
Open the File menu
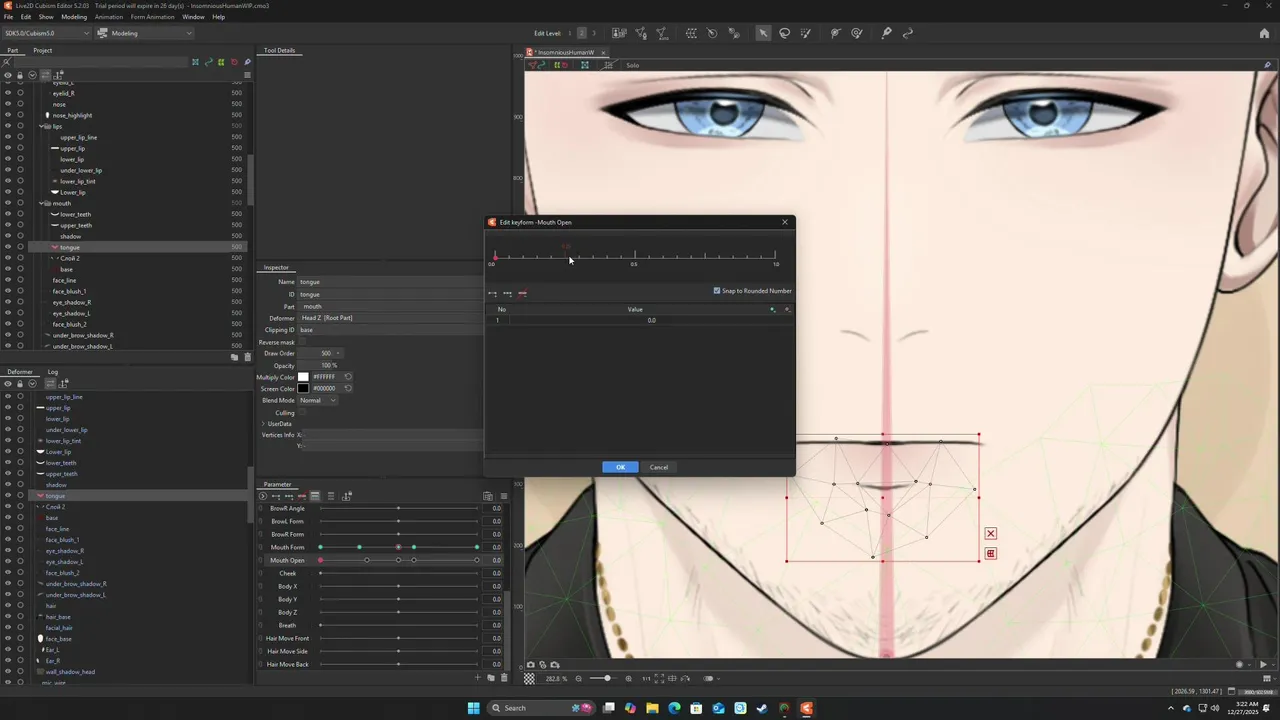pyautogui.click(x=9, y=17)
